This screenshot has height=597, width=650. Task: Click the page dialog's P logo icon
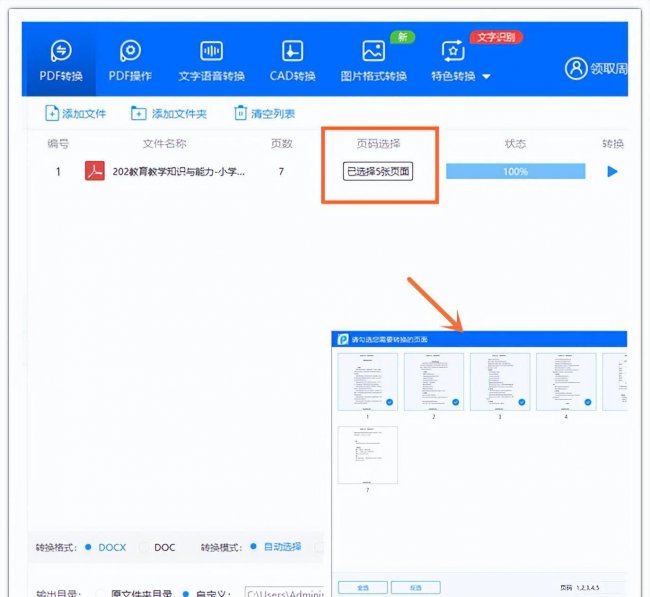[x=343, y=339]
